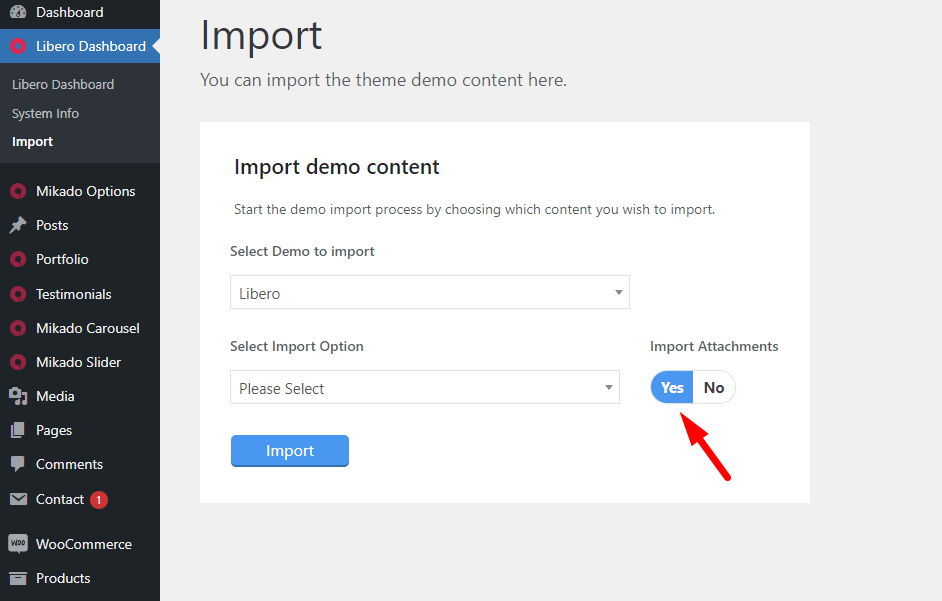Image resolution: width=942 pixels, height=601 pixels.
Task: Click the Contact notification badge
Action: point(99,499)
